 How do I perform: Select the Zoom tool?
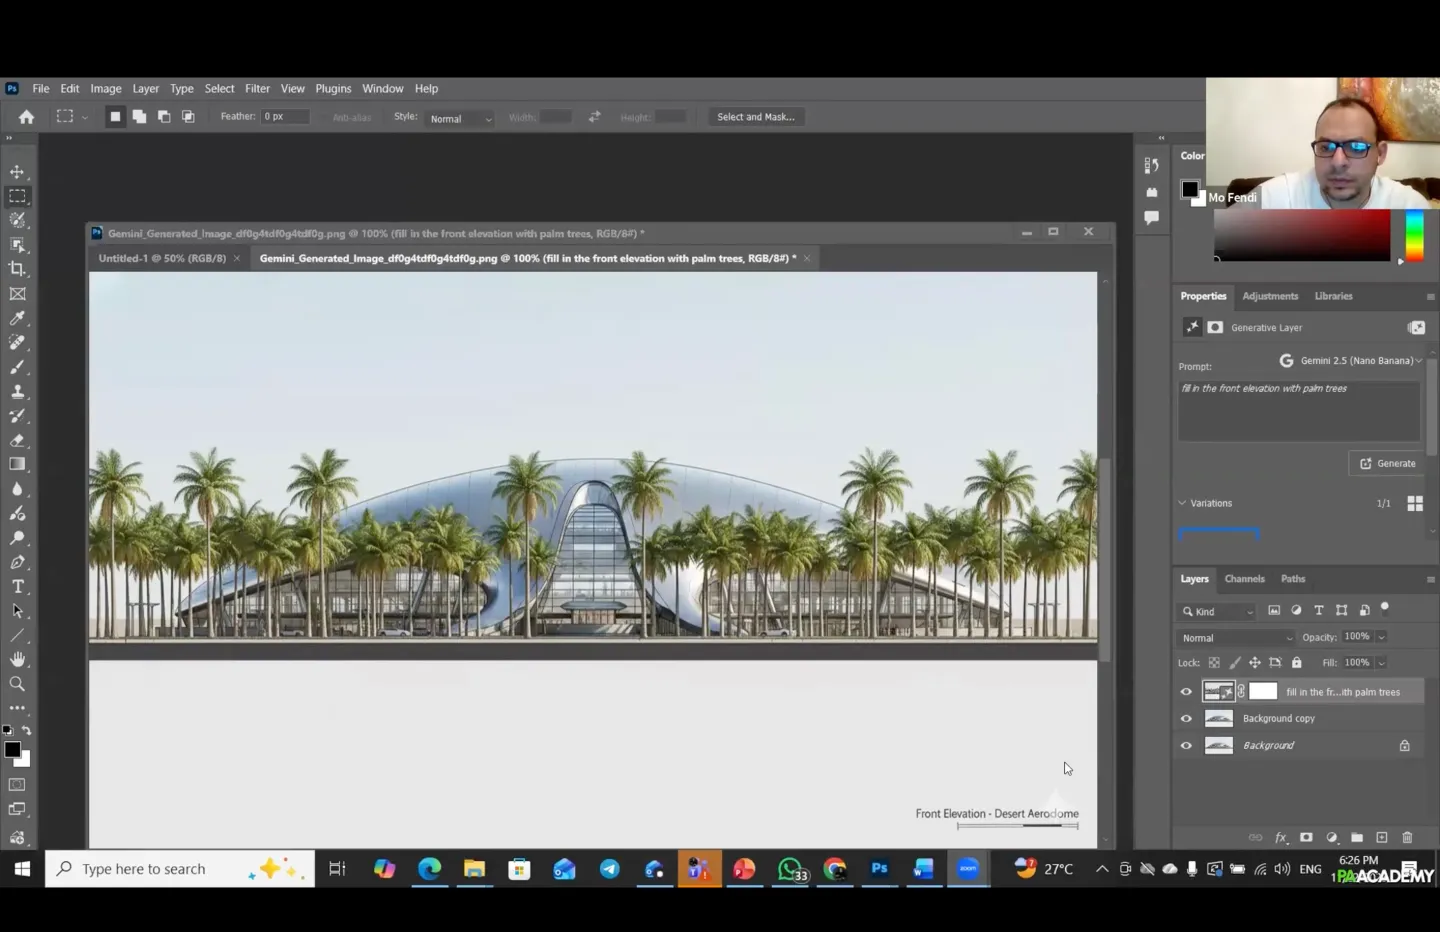[17, 684]
